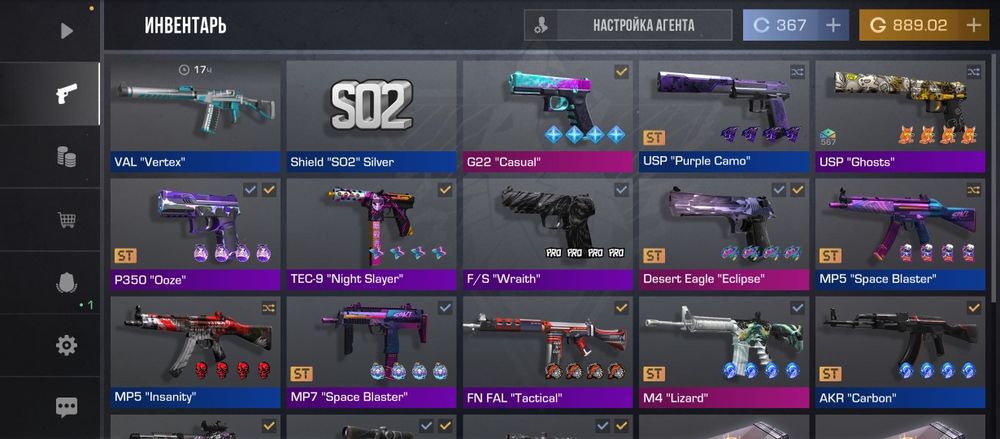Toggle gold checkmark on AKR "Carbon"
Image resolution: width=1000 pixels, height=439 pixels.
pos(974,308)
